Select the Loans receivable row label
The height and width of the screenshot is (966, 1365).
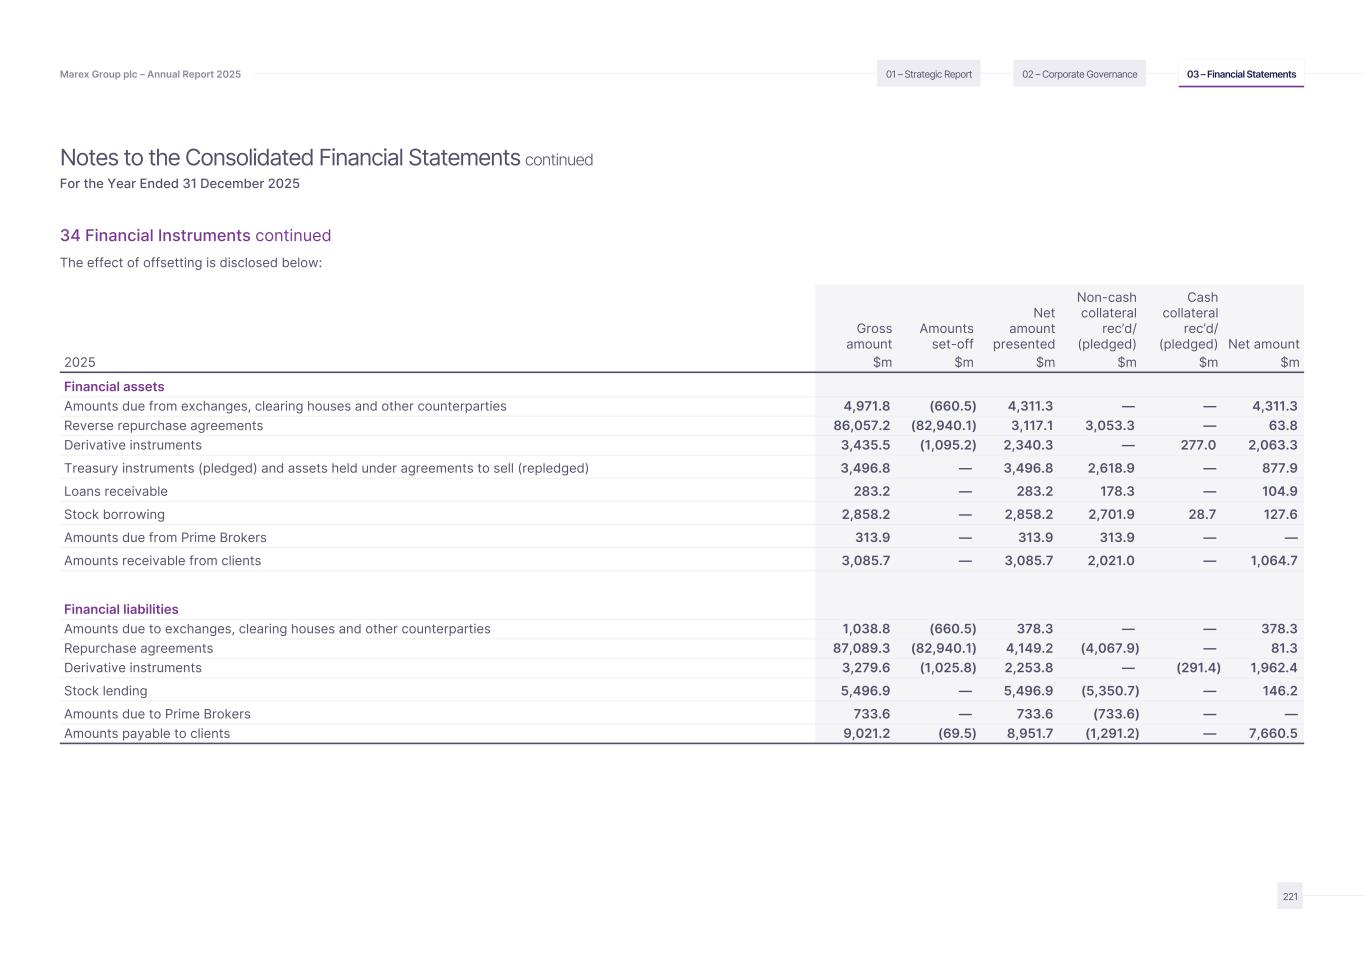coord(116,492)
